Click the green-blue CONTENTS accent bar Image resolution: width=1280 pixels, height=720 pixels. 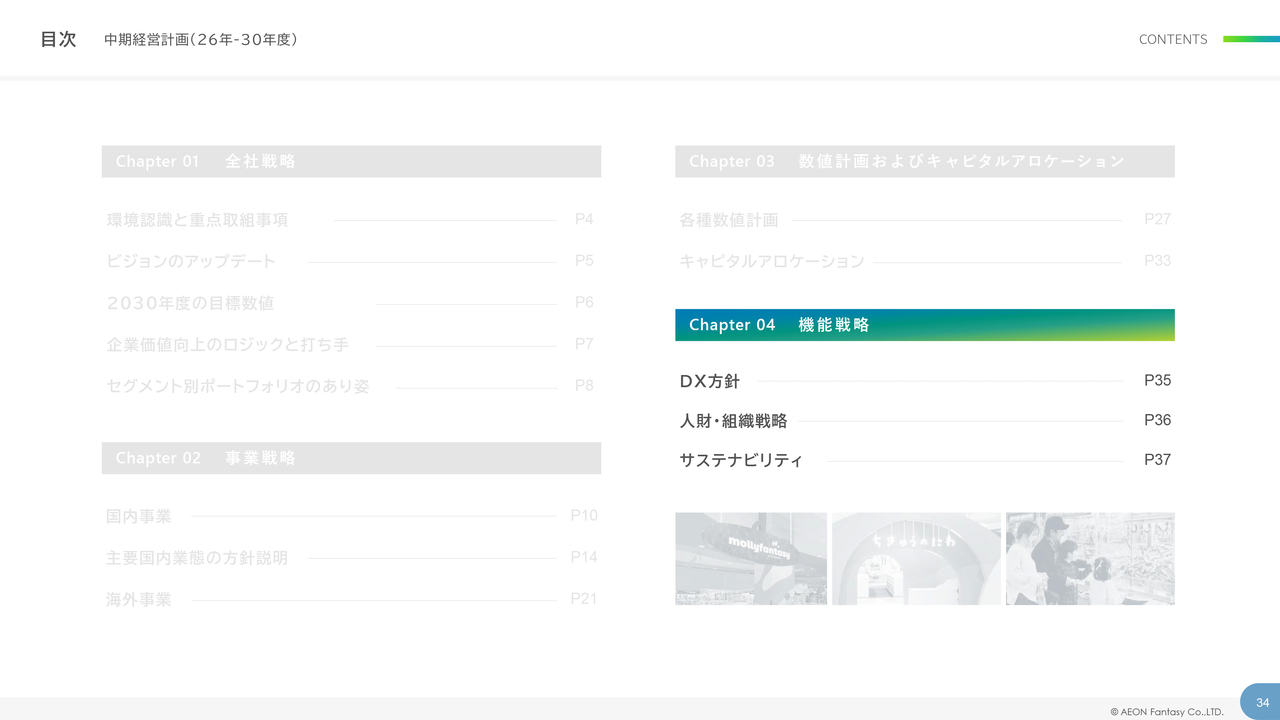click(x=1251, y=39)
